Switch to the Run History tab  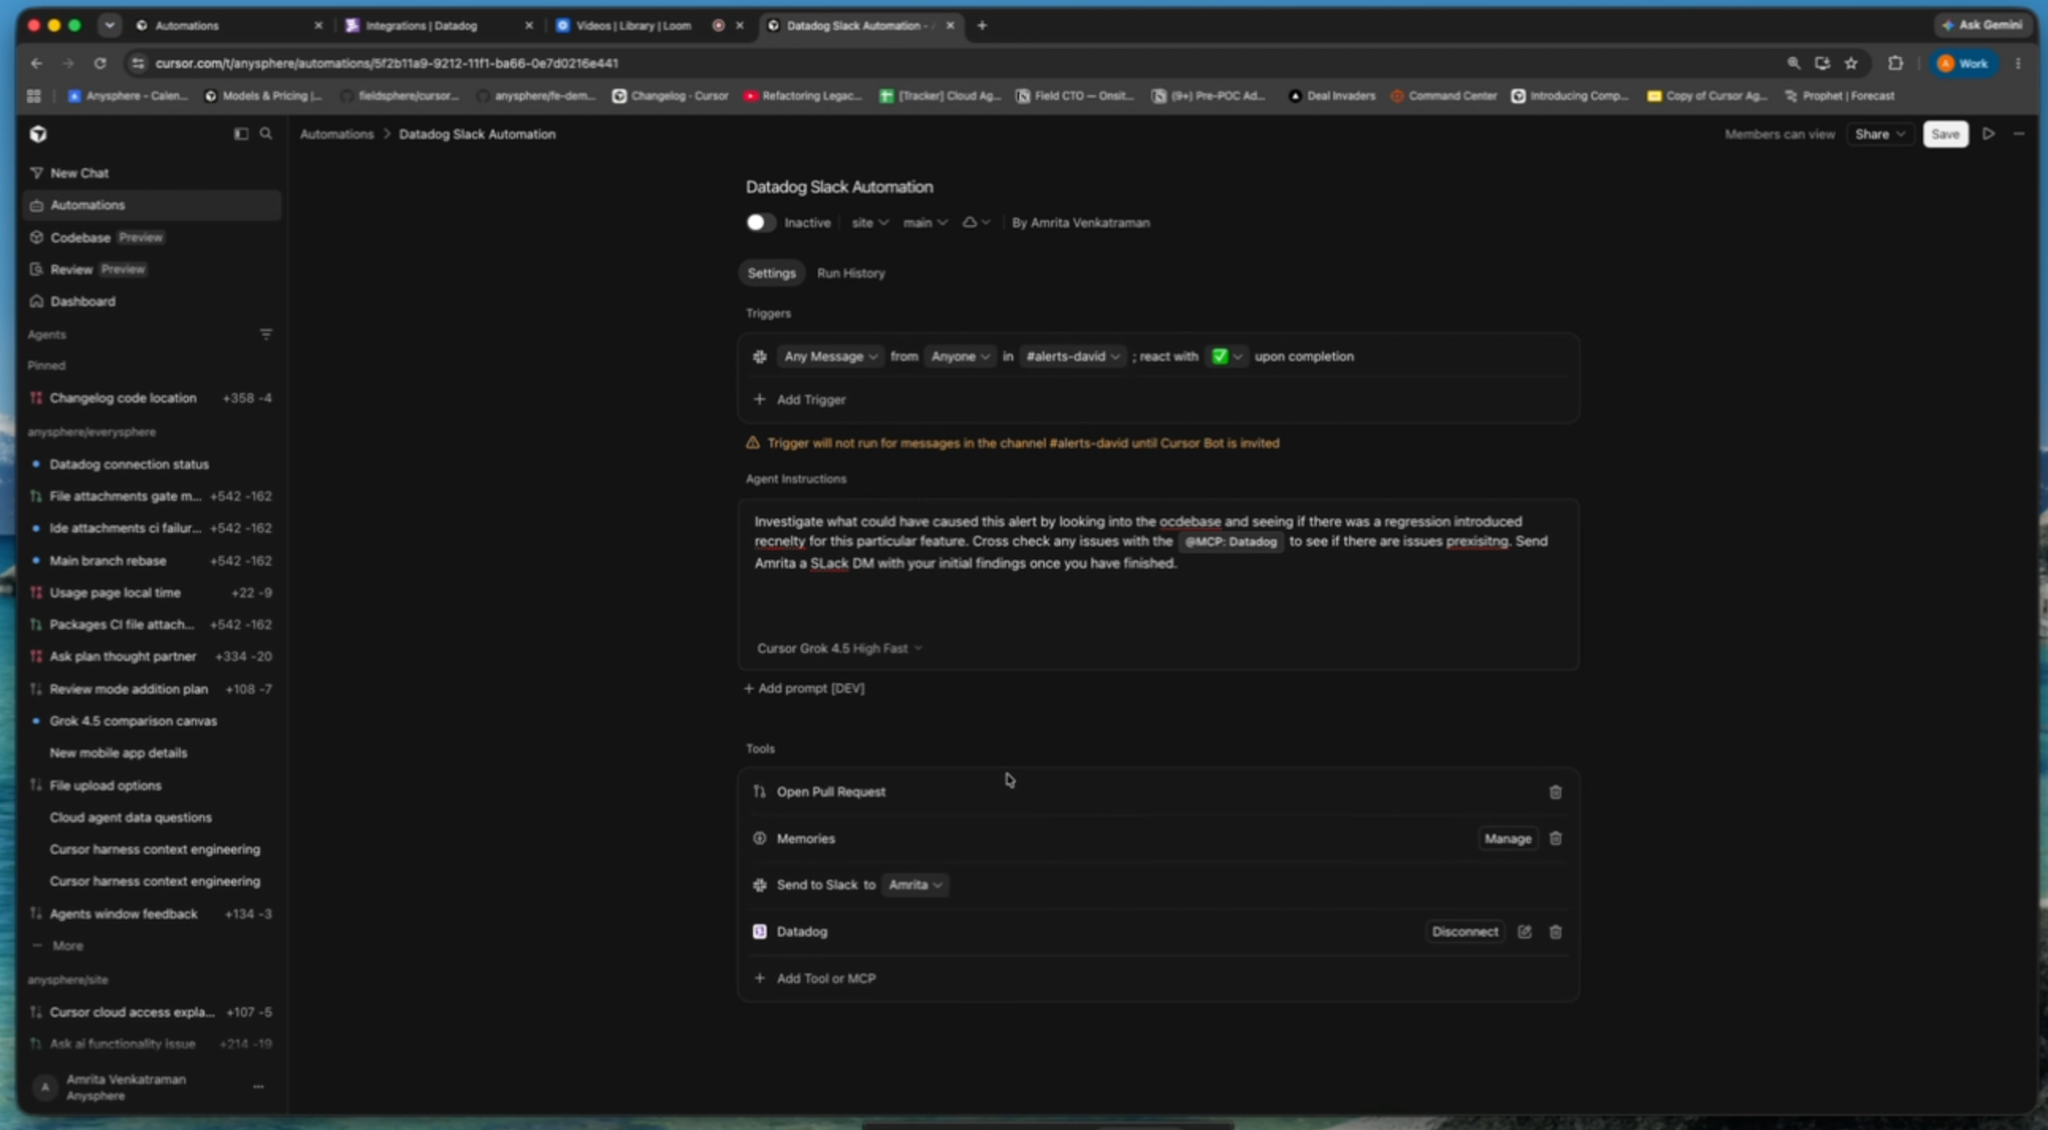(x=851, y=273)
